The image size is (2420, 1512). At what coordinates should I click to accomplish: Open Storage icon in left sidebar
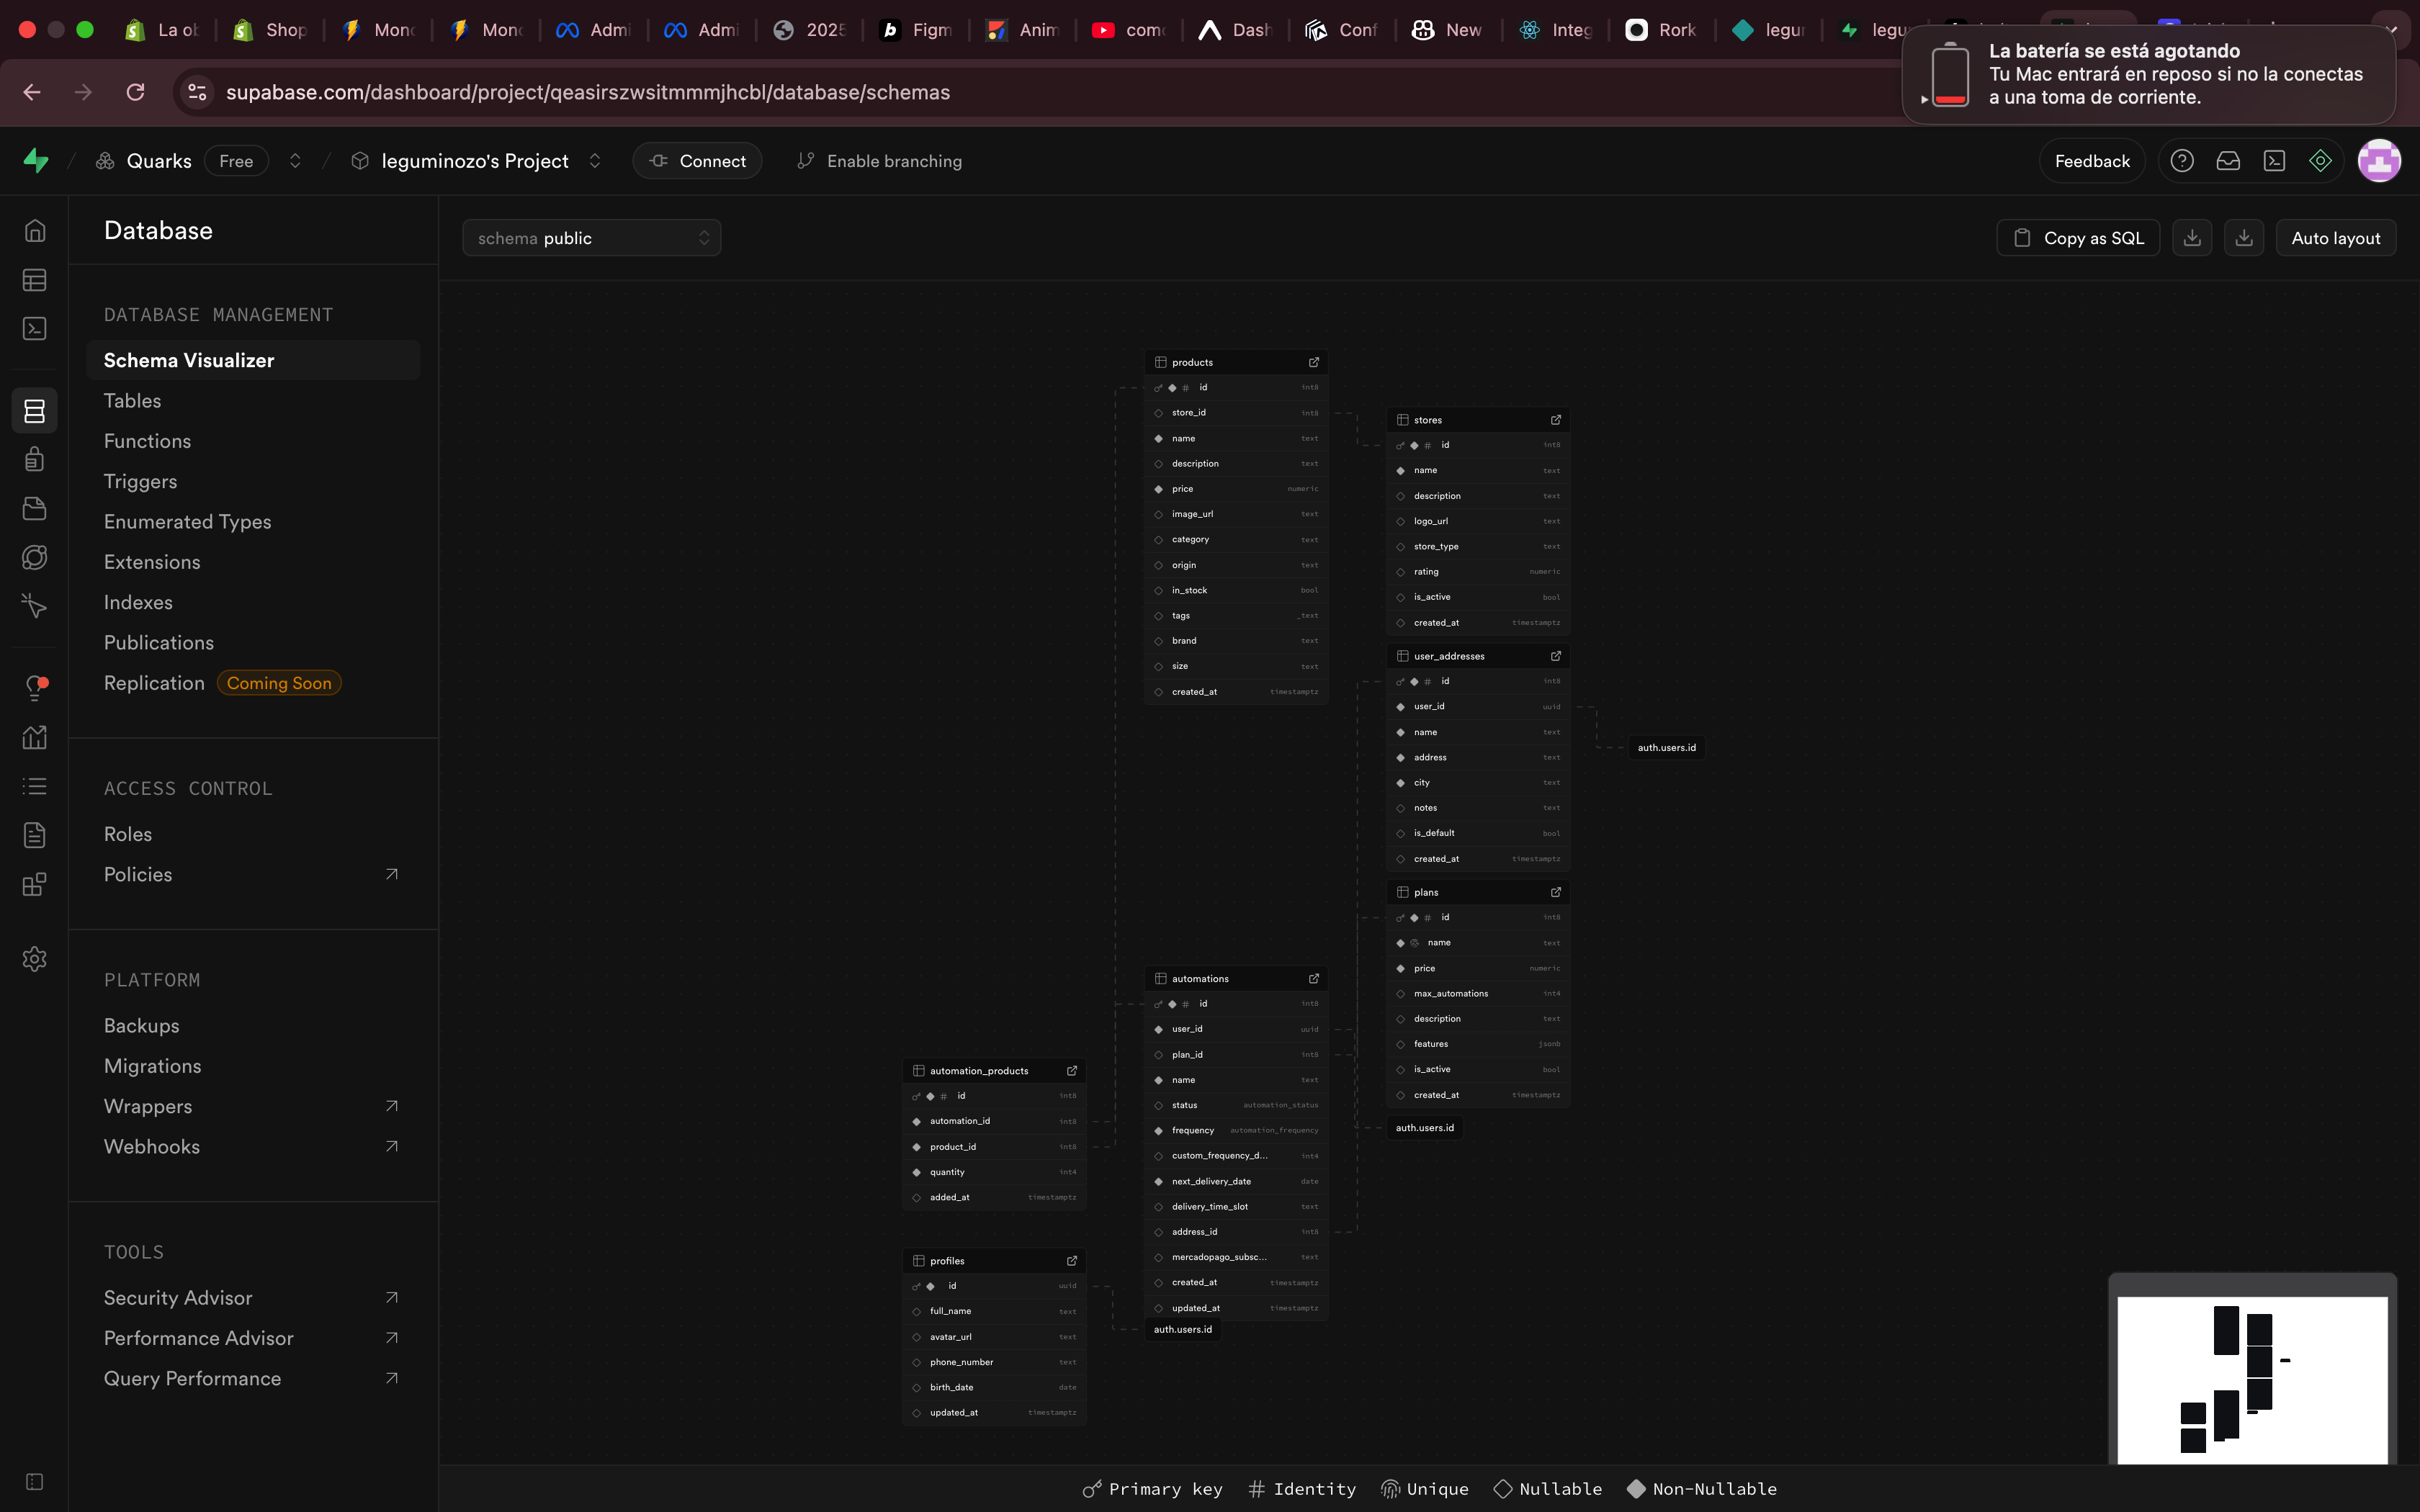click(35, 508)
